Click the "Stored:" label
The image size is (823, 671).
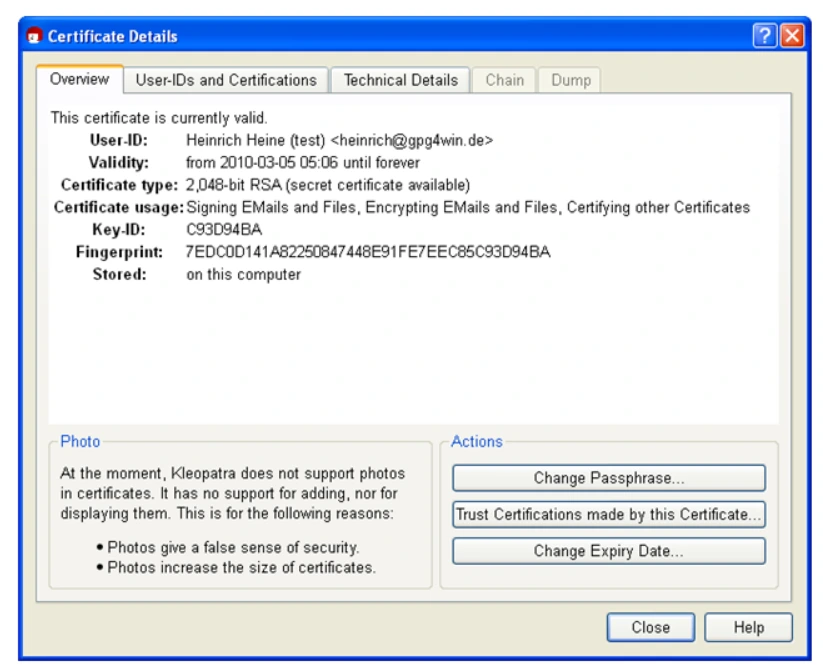[x=120, y=274]
